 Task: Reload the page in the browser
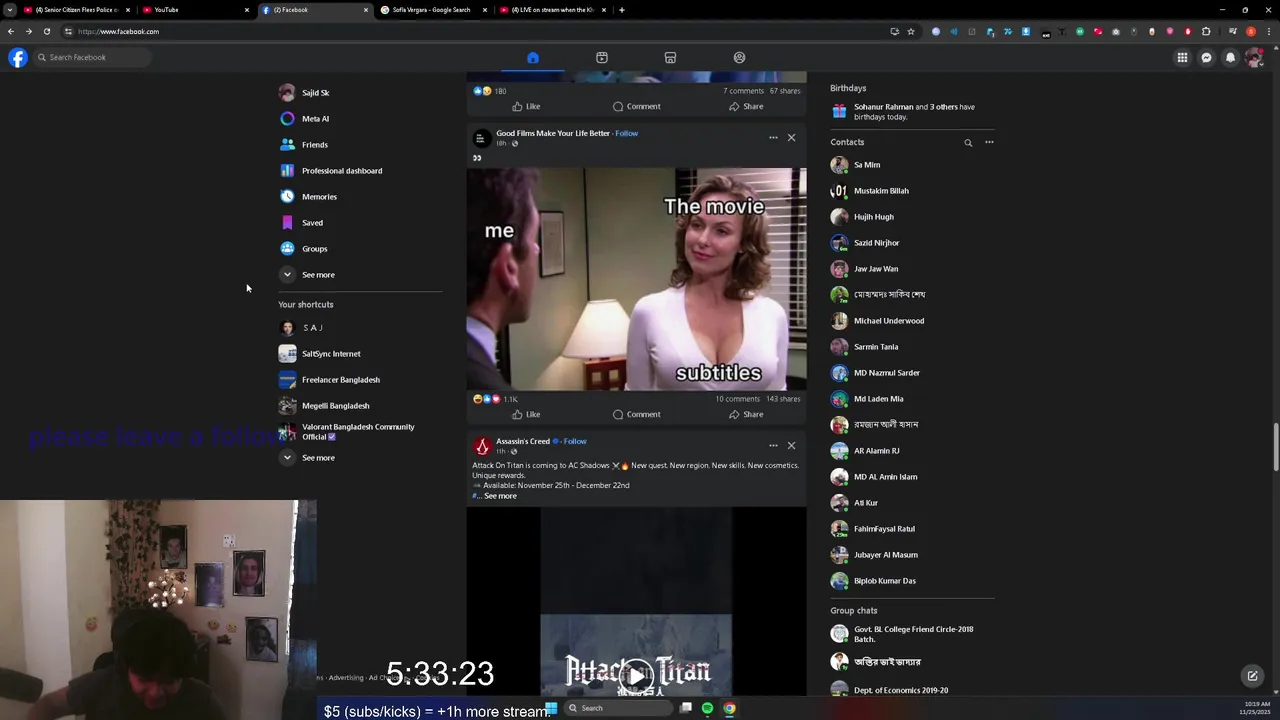(x=46, y=31)
